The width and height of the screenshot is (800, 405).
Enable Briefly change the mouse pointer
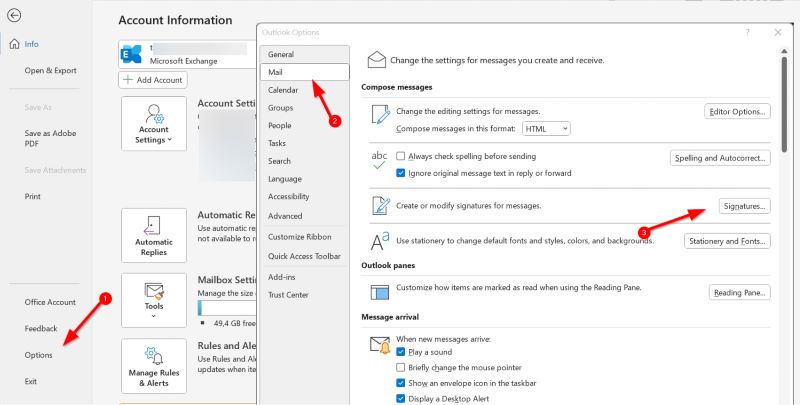(401, 367)
